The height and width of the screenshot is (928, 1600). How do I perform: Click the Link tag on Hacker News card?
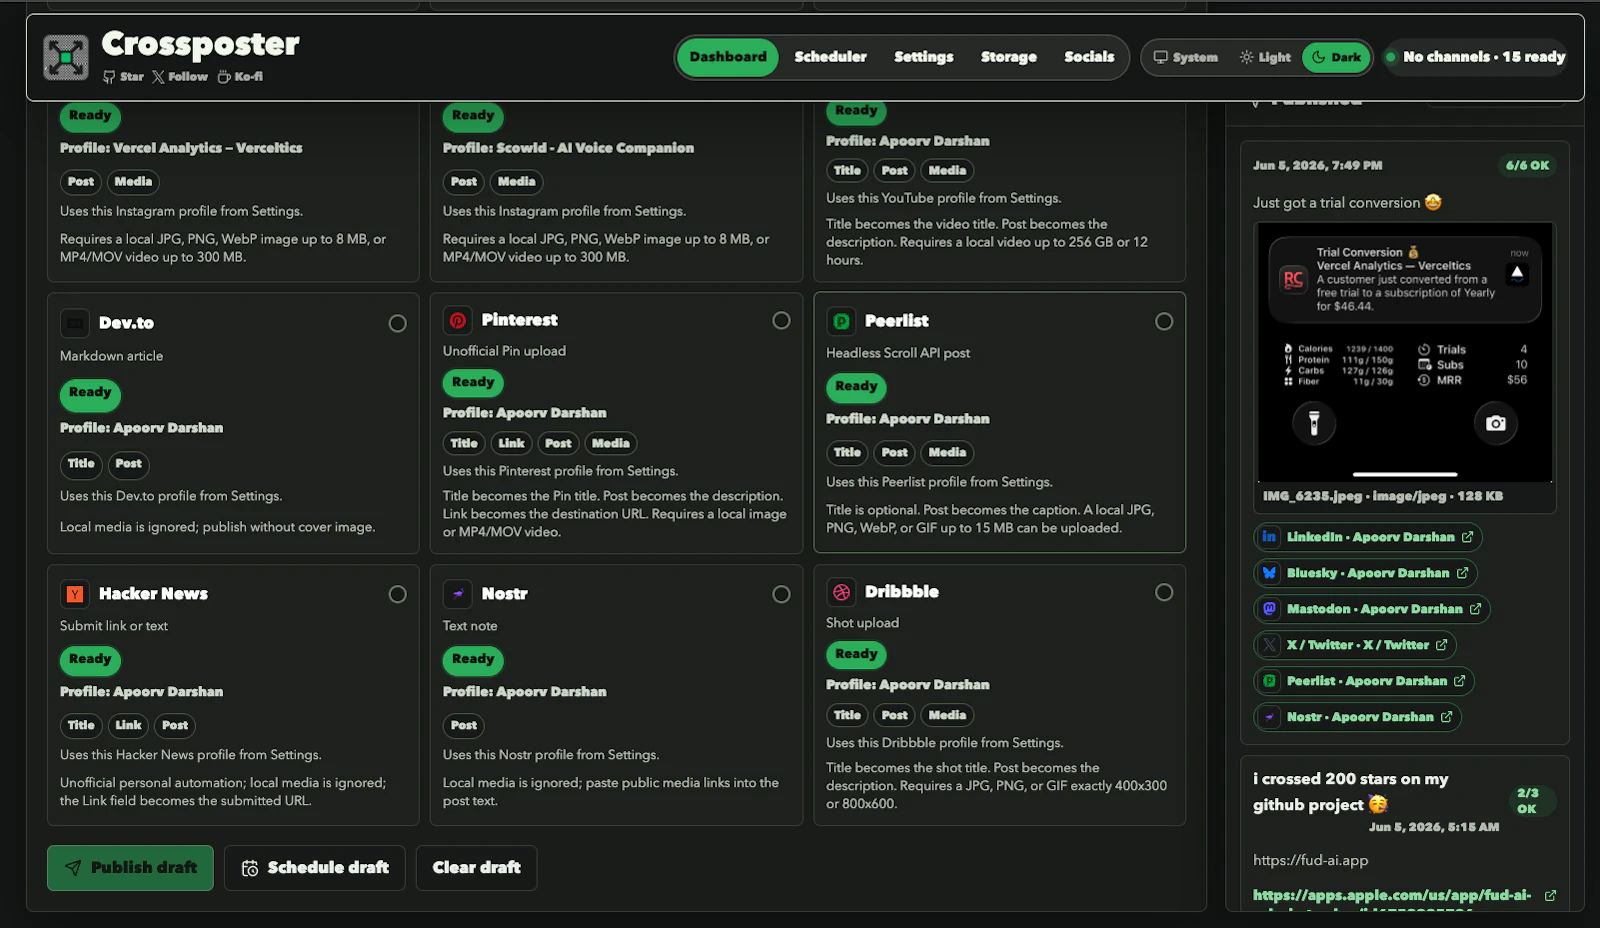(128, 726)
